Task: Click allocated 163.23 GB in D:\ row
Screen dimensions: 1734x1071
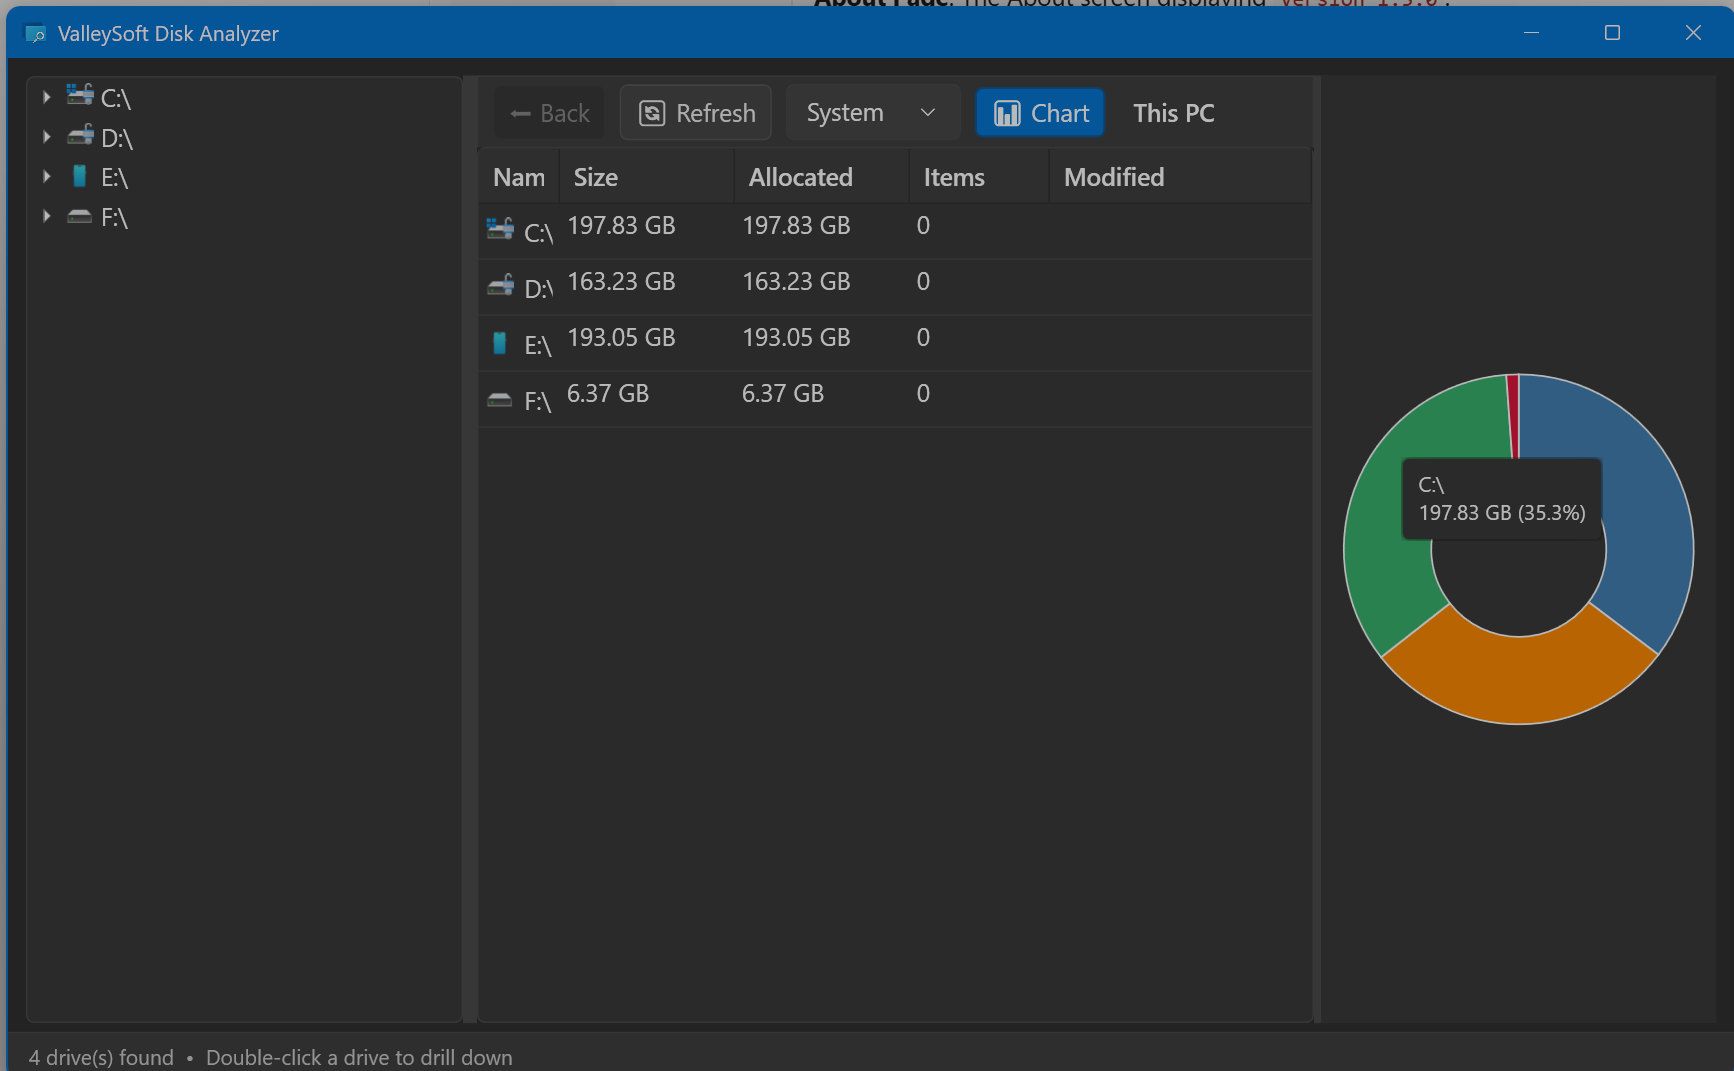Action: pos(796,282)
